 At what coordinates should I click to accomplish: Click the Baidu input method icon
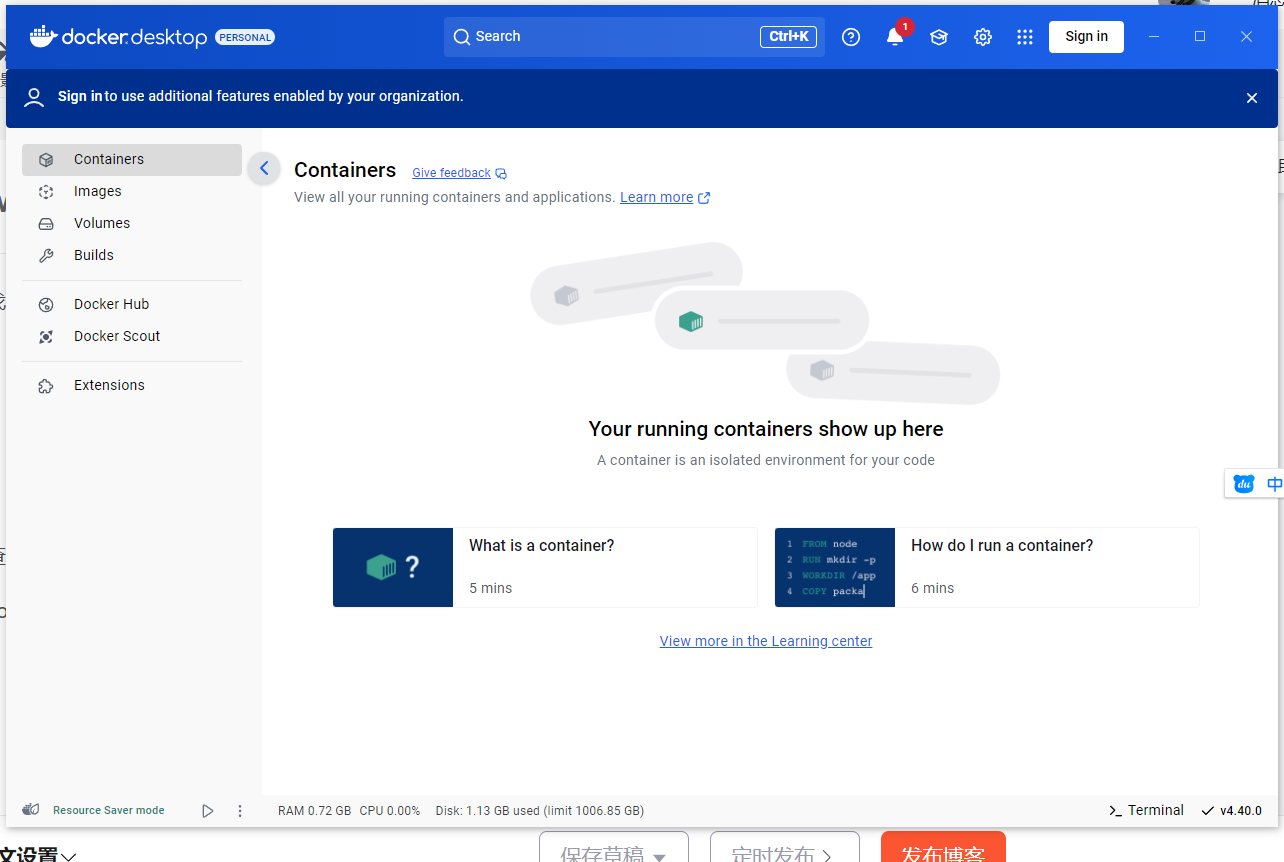pos(1244,484)
